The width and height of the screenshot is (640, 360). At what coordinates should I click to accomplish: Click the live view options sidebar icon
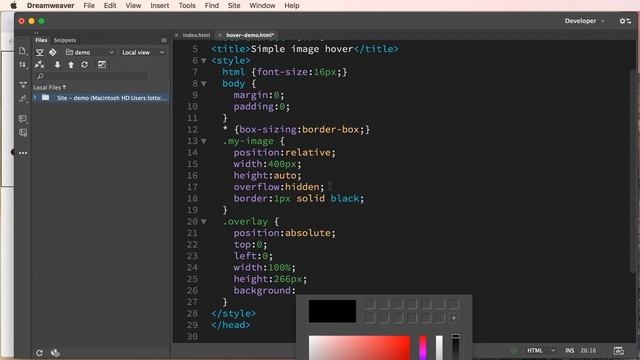coord(23,84)
